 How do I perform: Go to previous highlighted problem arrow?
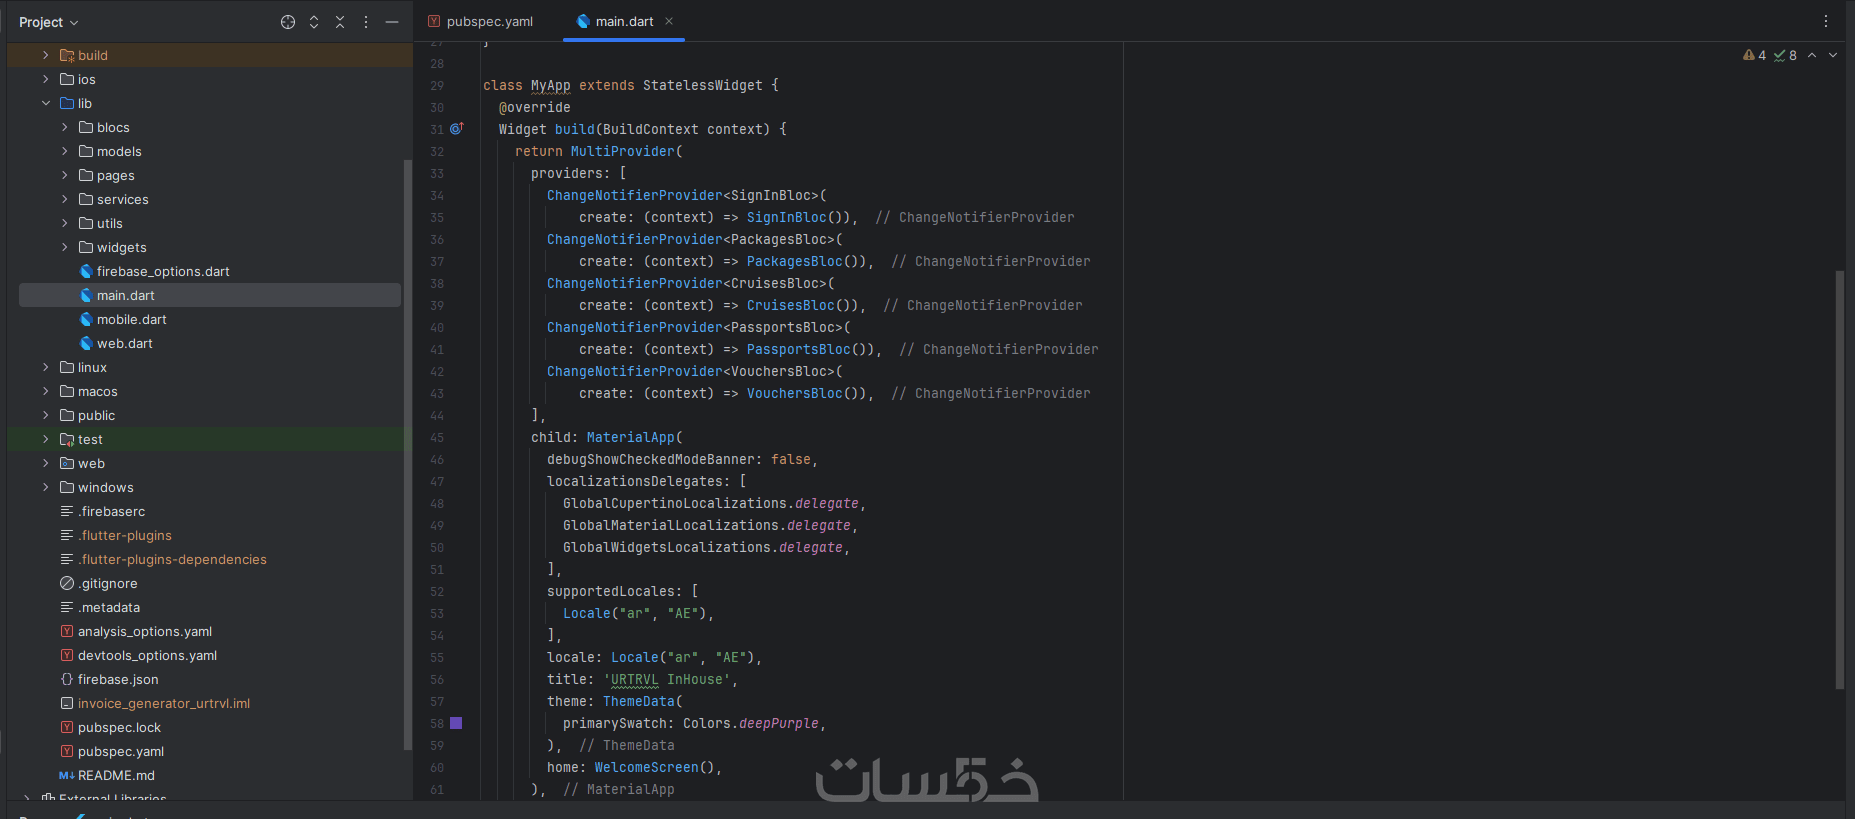point(1812,55)
